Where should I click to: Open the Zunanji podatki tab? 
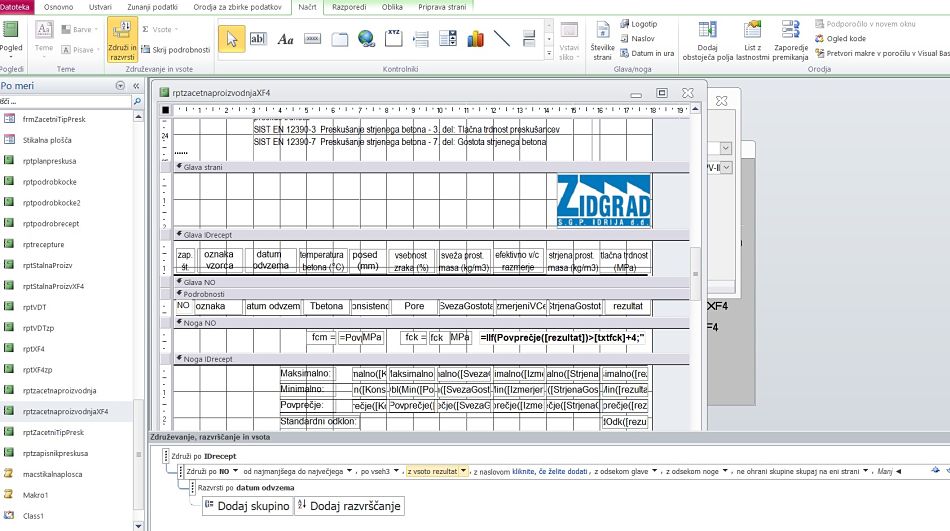click(152, 7)
